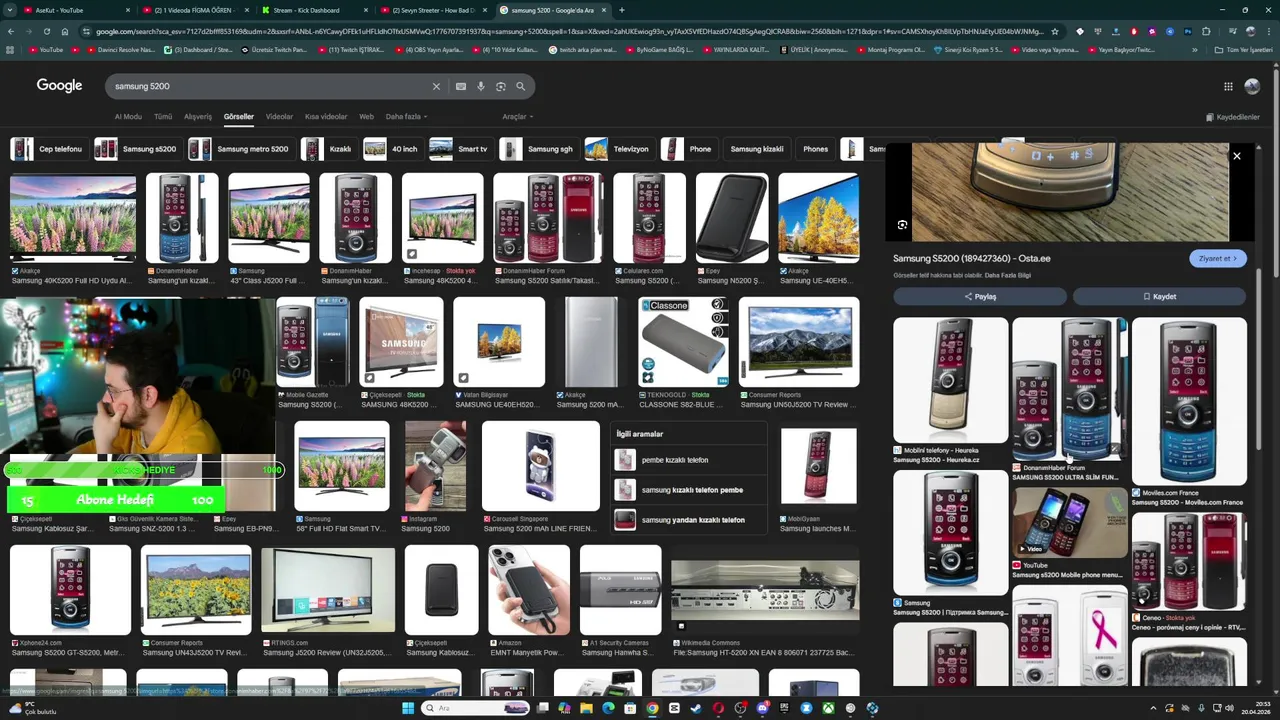This screenshot has width=1280, height=720.
Task: Filter by the Samsung s5200 chip
Action: pyautogui.click(x=137, y=149)
